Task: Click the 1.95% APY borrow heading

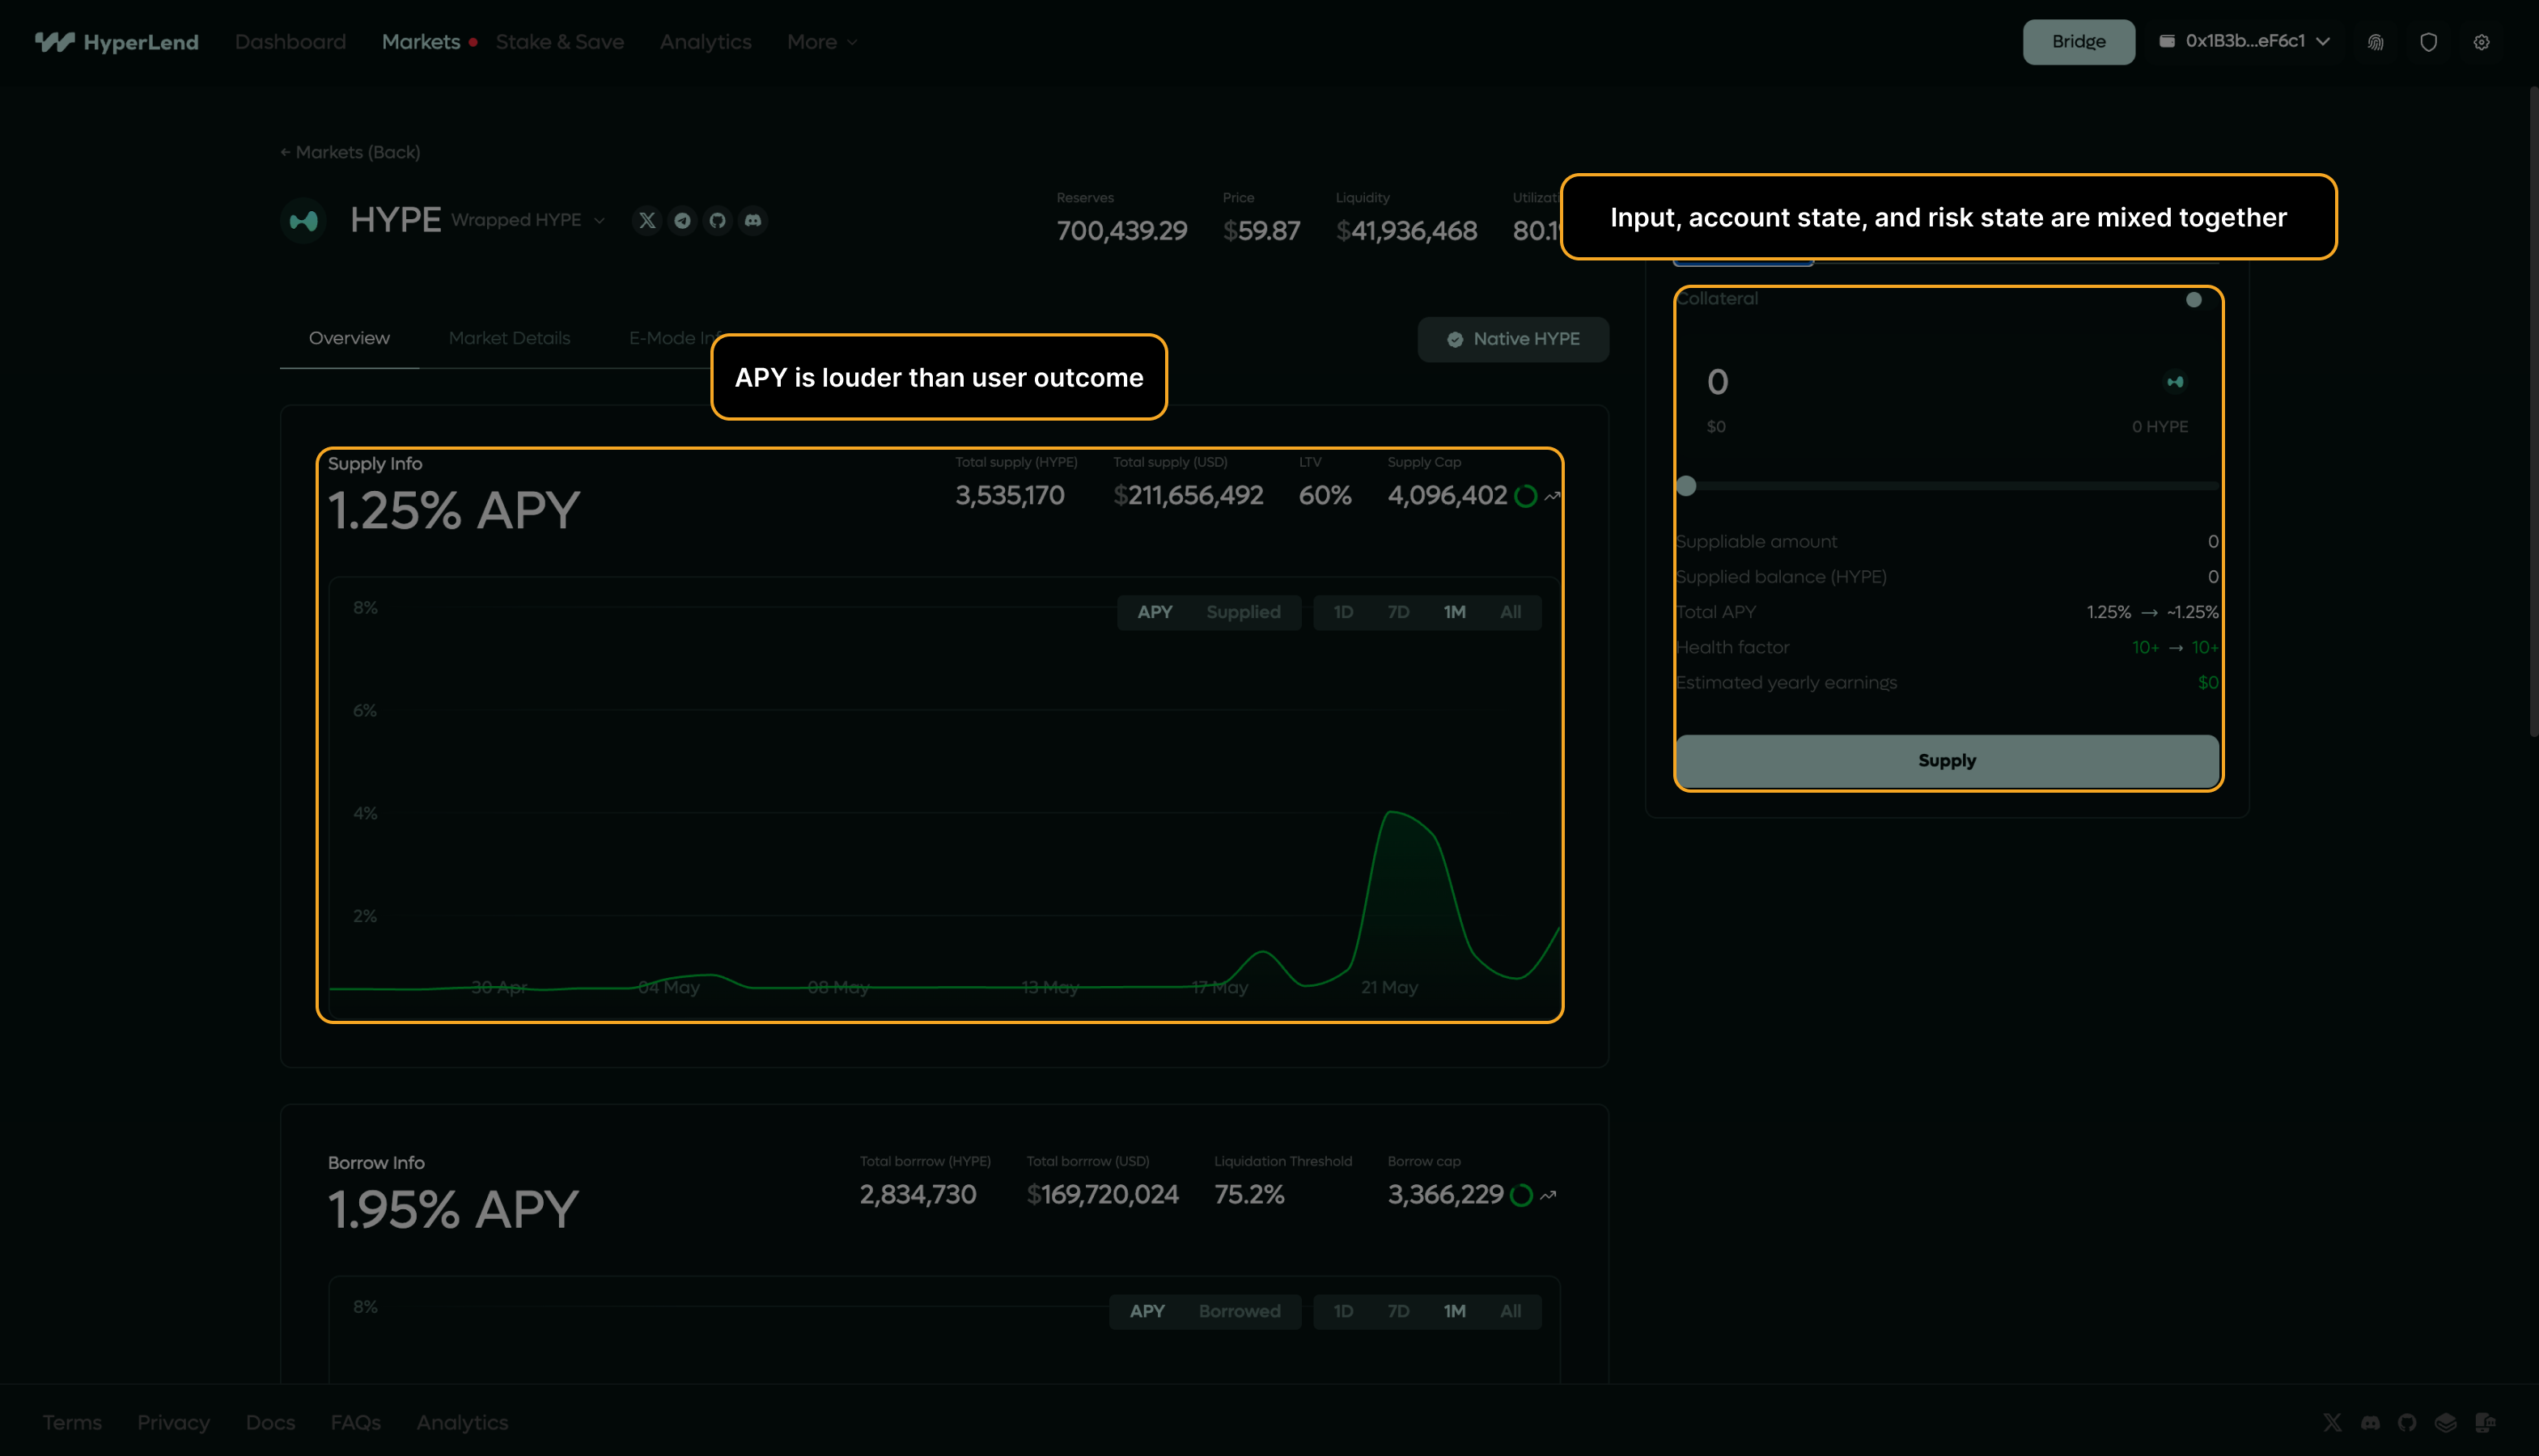Action: [x=454, y=1209]
